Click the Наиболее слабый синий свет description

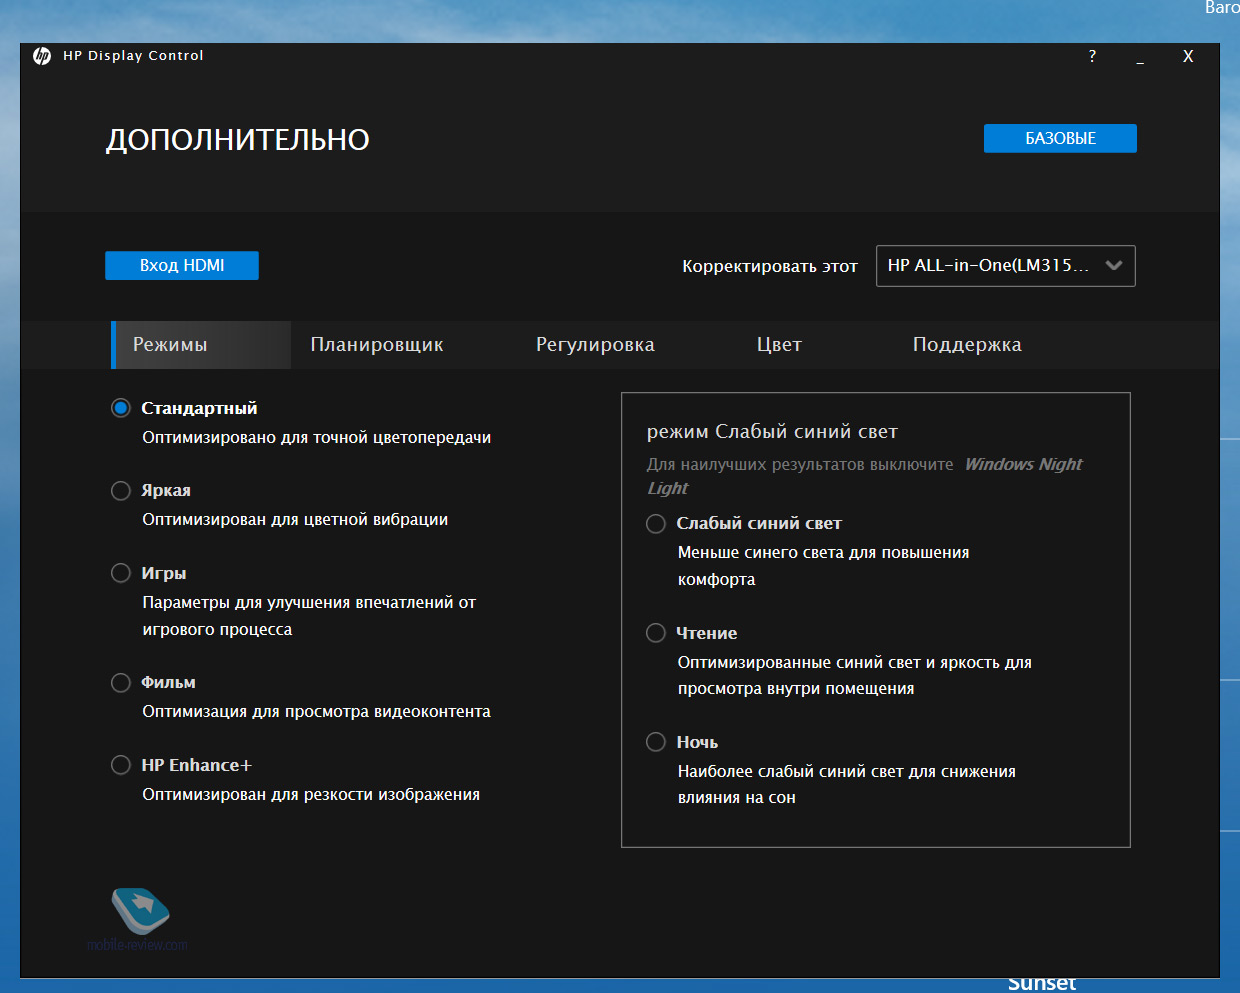click(847, 785)
